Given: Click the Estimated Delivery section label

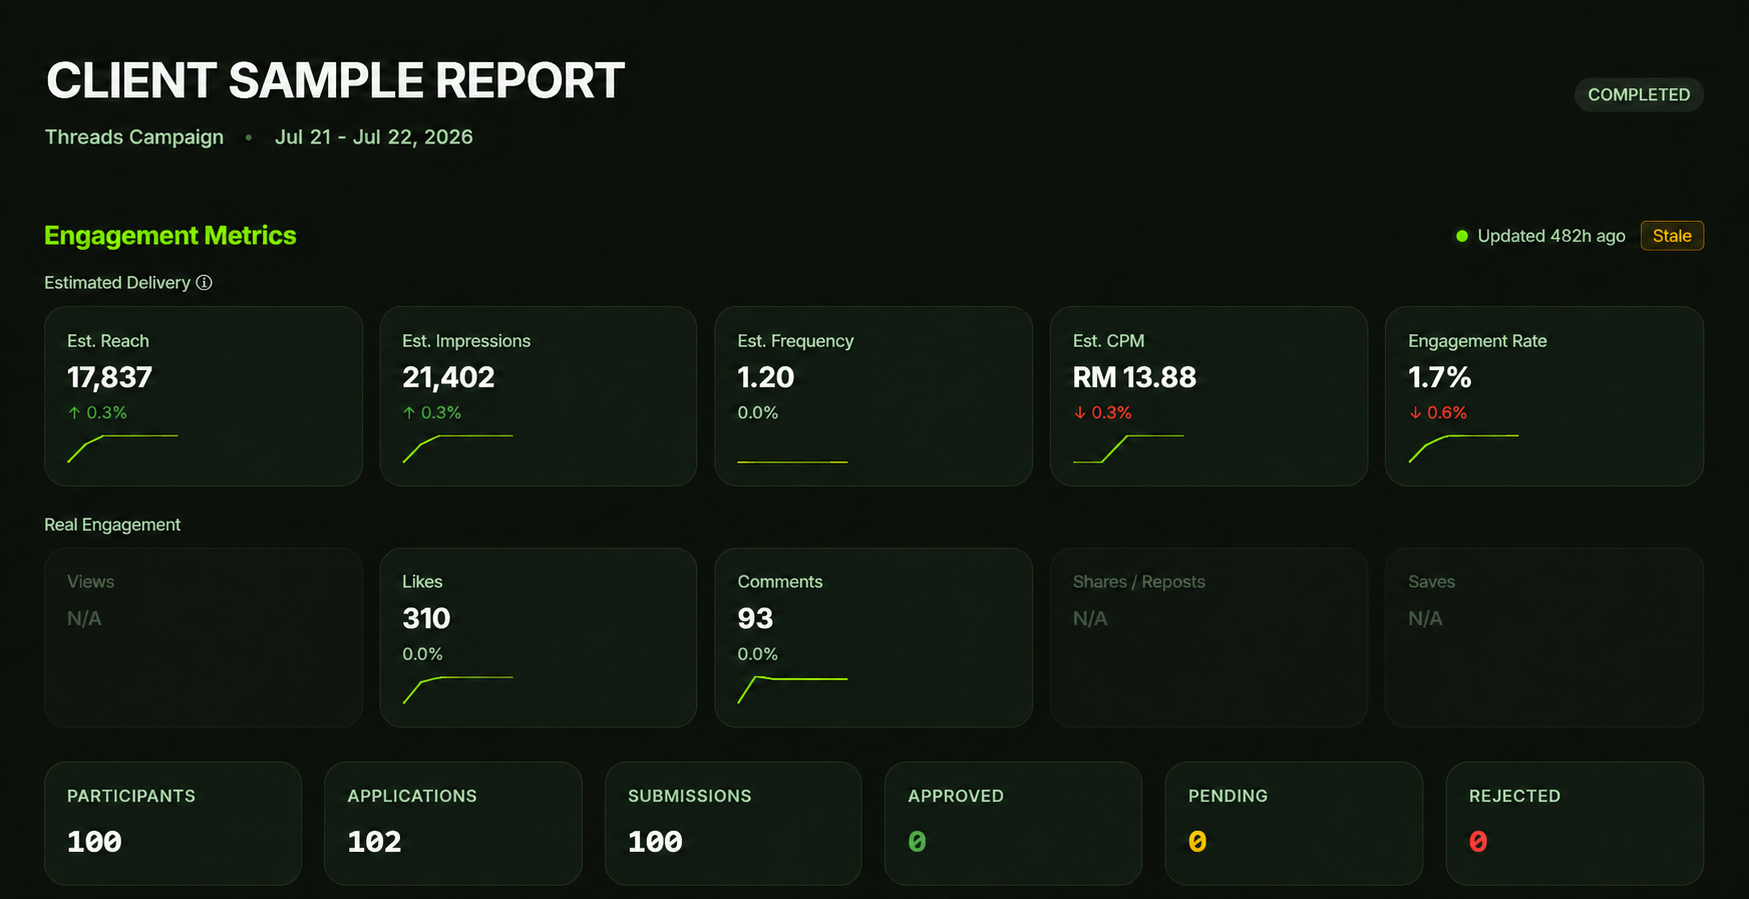Looking at the screenshot, I should (117, 283).
